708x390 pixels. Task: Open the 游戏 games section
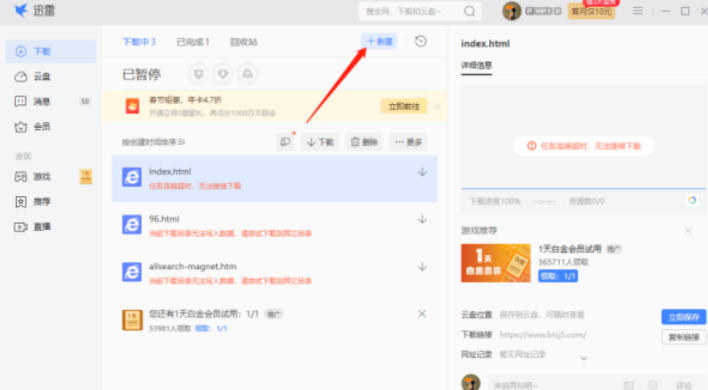(x=33, y=176)
